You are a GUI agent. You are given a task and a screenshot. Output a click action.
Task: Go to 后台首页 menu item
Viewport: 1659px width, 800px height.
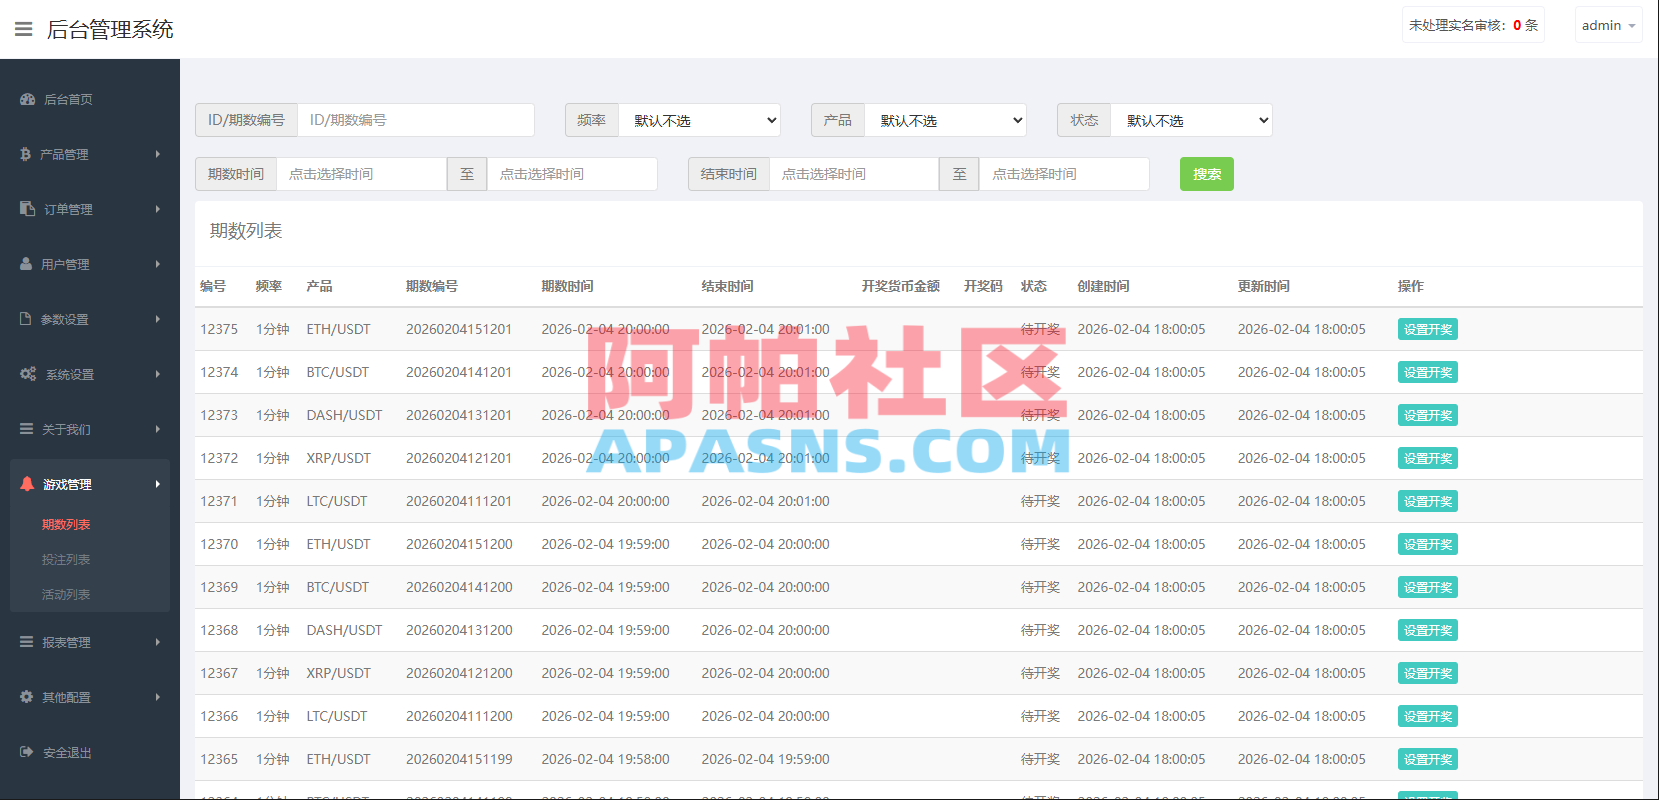[x=68, y=99]
